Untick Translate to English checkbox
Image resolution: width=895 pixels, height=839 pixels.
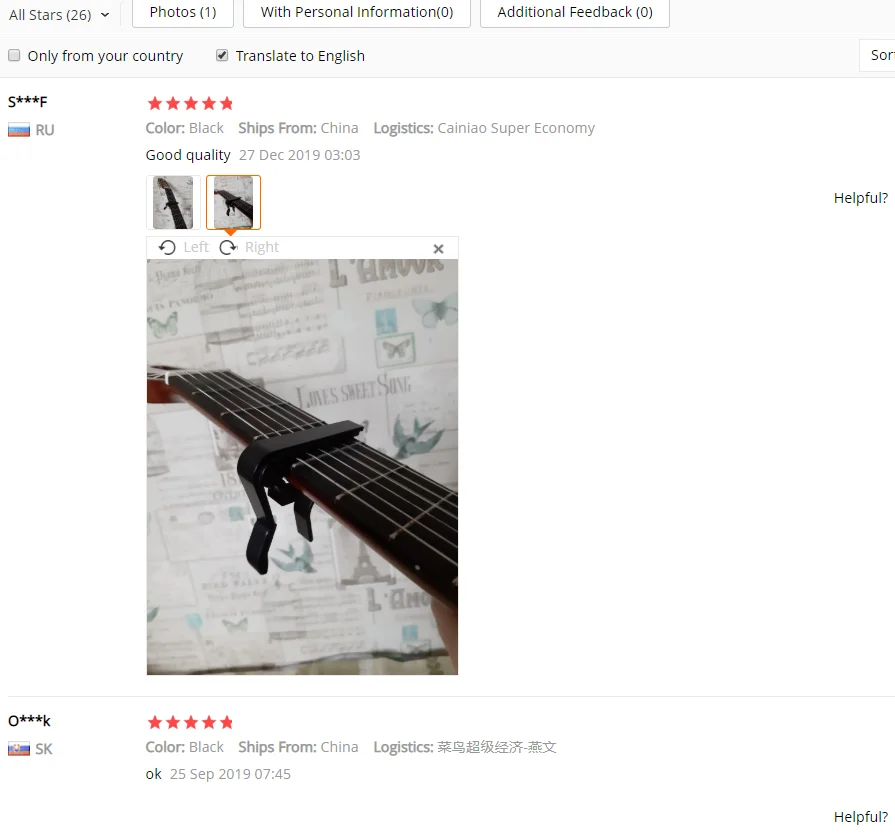(x=222, y=55)
